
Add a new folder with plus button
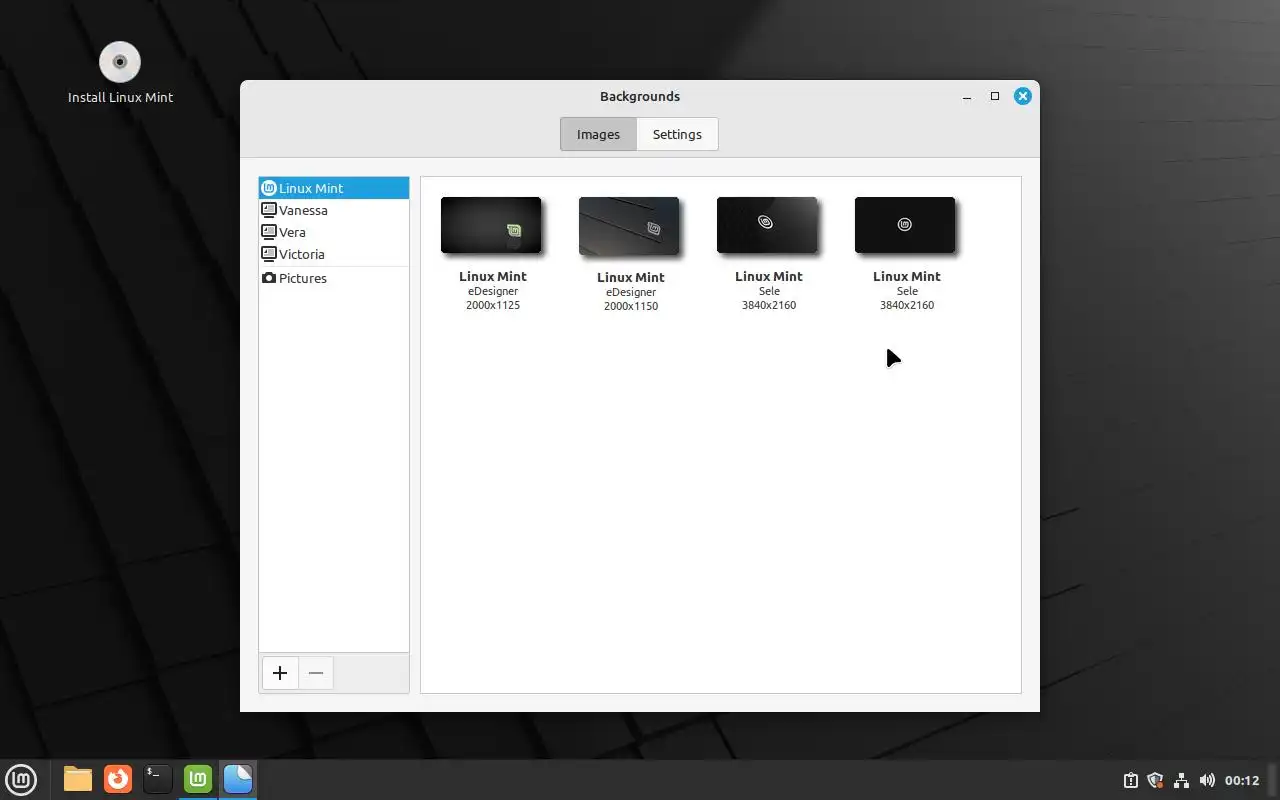point(280,673)
